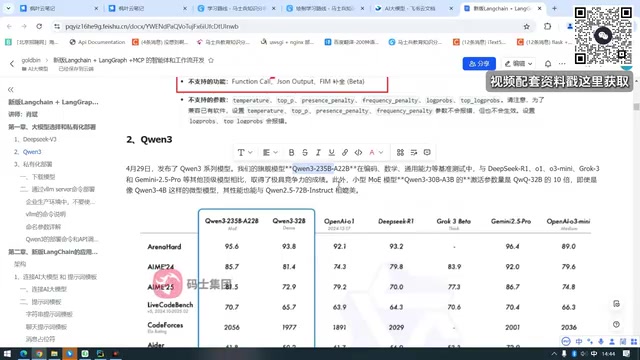Go to outline item 命名参数详解
The height and width of the screenshot is (360, 640).
(43, 227)
